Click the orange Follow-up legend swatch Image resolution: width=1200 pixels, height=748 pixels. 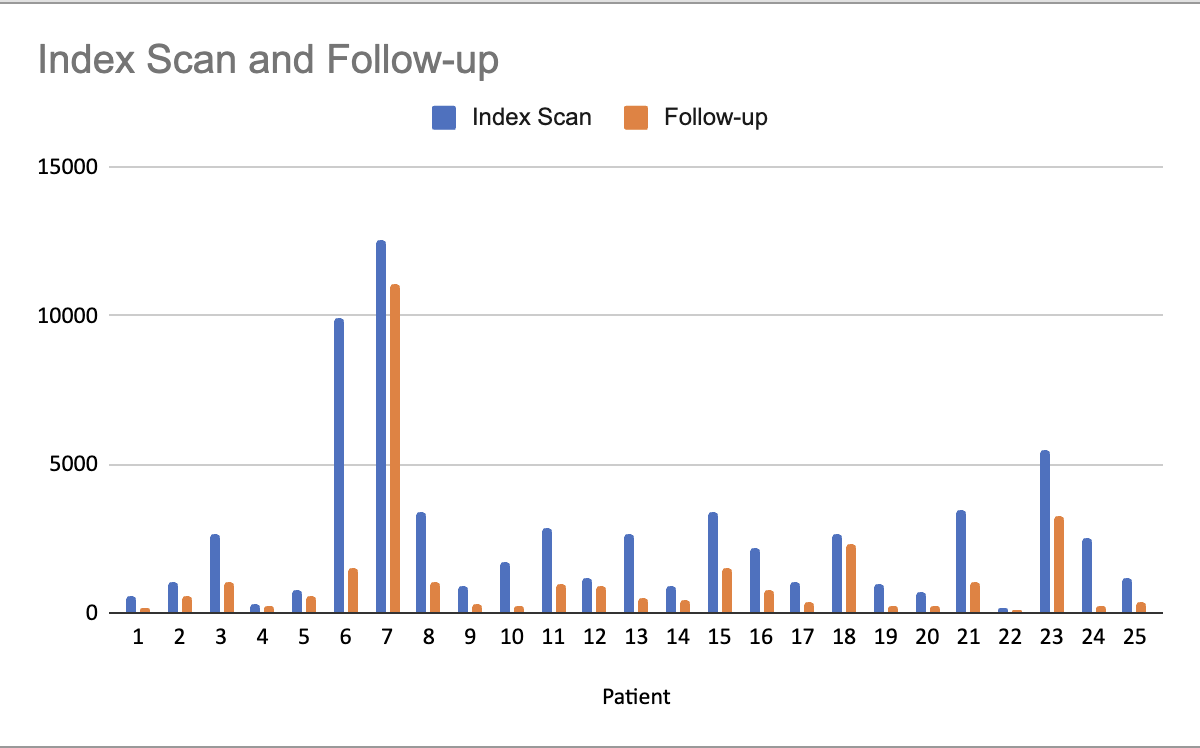point(635,118)
